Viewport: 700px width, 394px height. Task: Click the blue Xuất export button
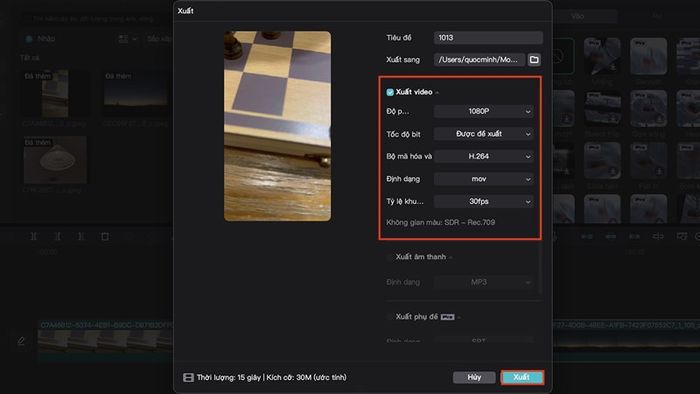pos(521,377)
